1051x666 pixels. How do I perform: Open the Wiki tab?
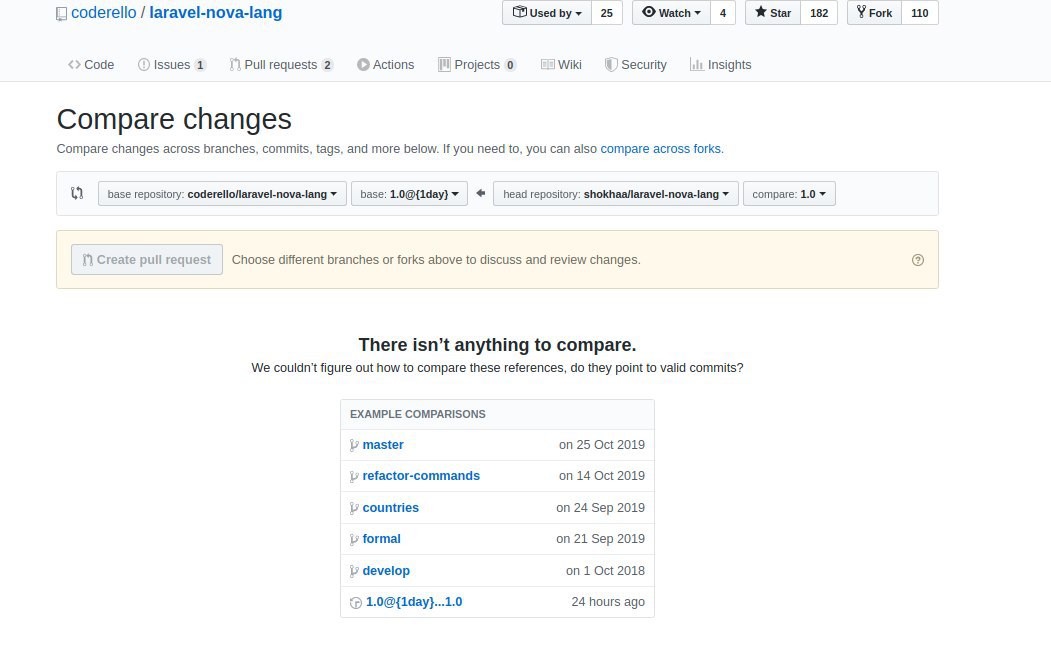pyautogui.click(x=561, y=65)
